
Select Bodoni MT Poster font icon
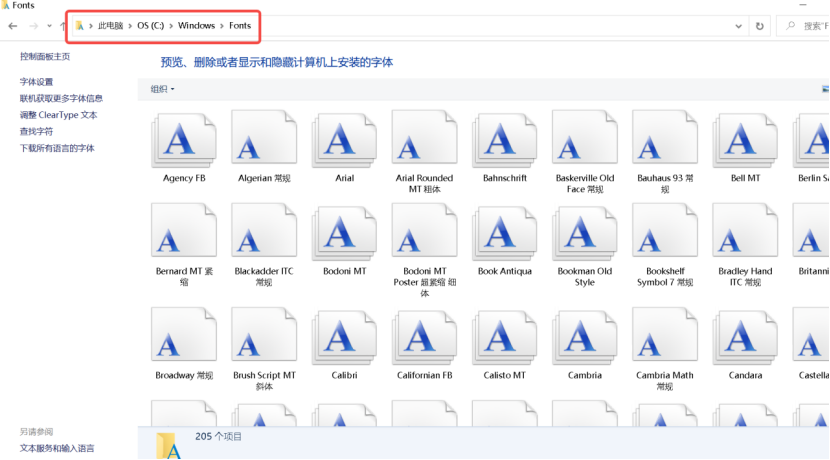pyautogui.click(x=424, y=231)
